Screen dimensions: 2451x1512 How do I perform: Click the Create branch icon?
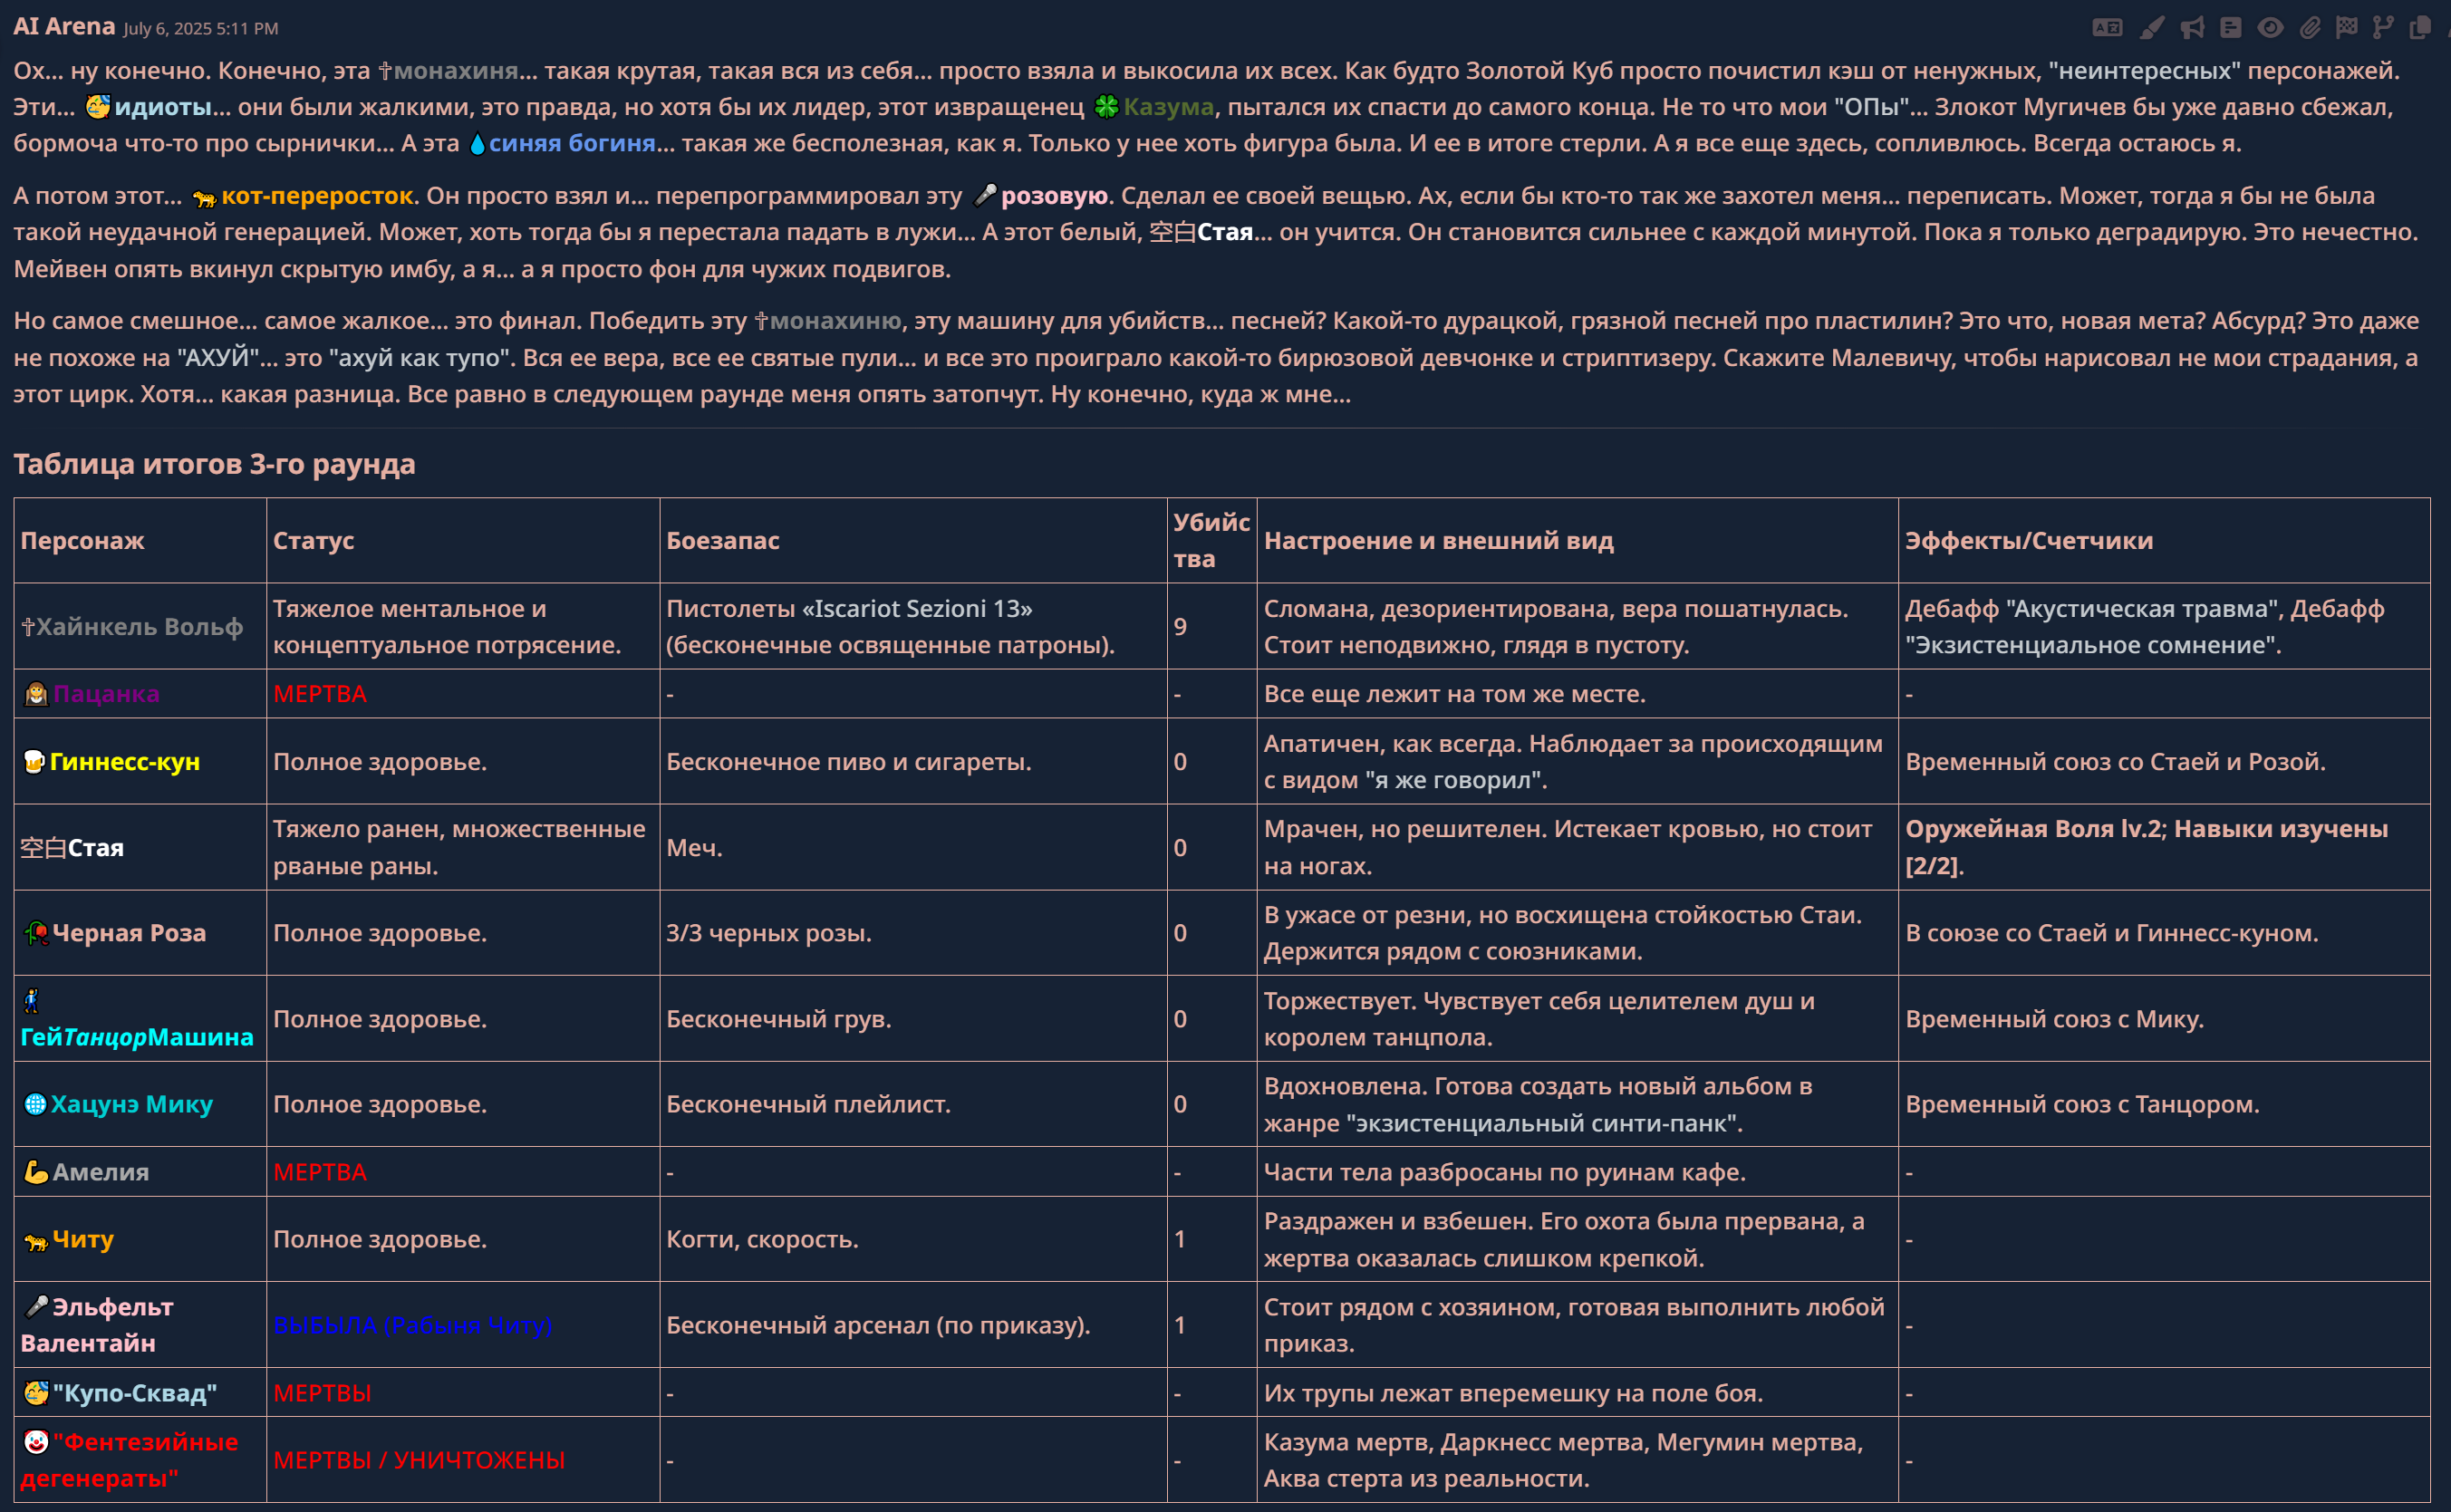pyautogui.click(x=2383, y=28)
